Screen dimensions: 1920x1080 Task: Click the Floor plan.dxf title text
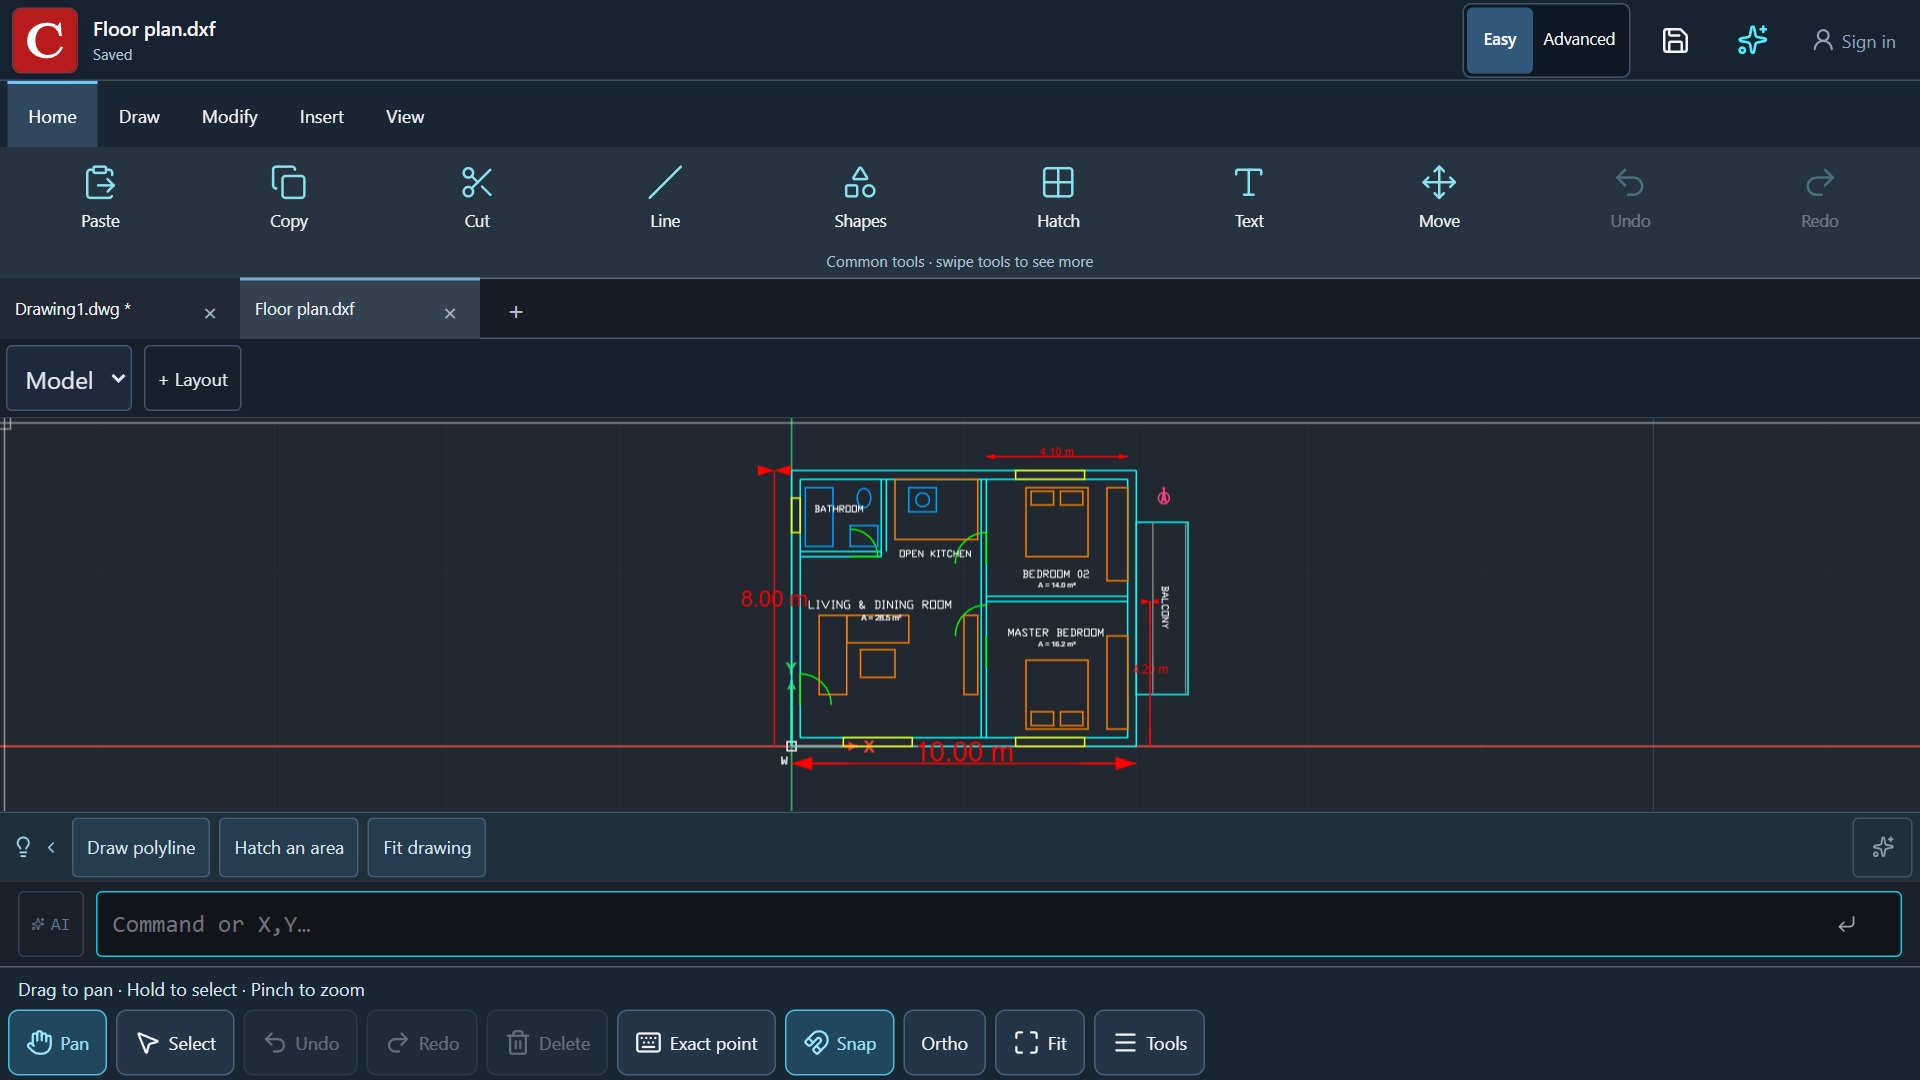[154, 29]
